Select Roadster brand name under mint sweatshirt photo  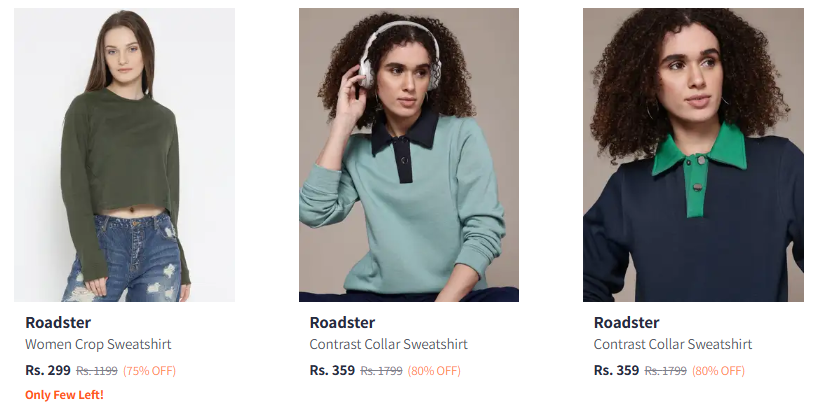click(342, 322)
